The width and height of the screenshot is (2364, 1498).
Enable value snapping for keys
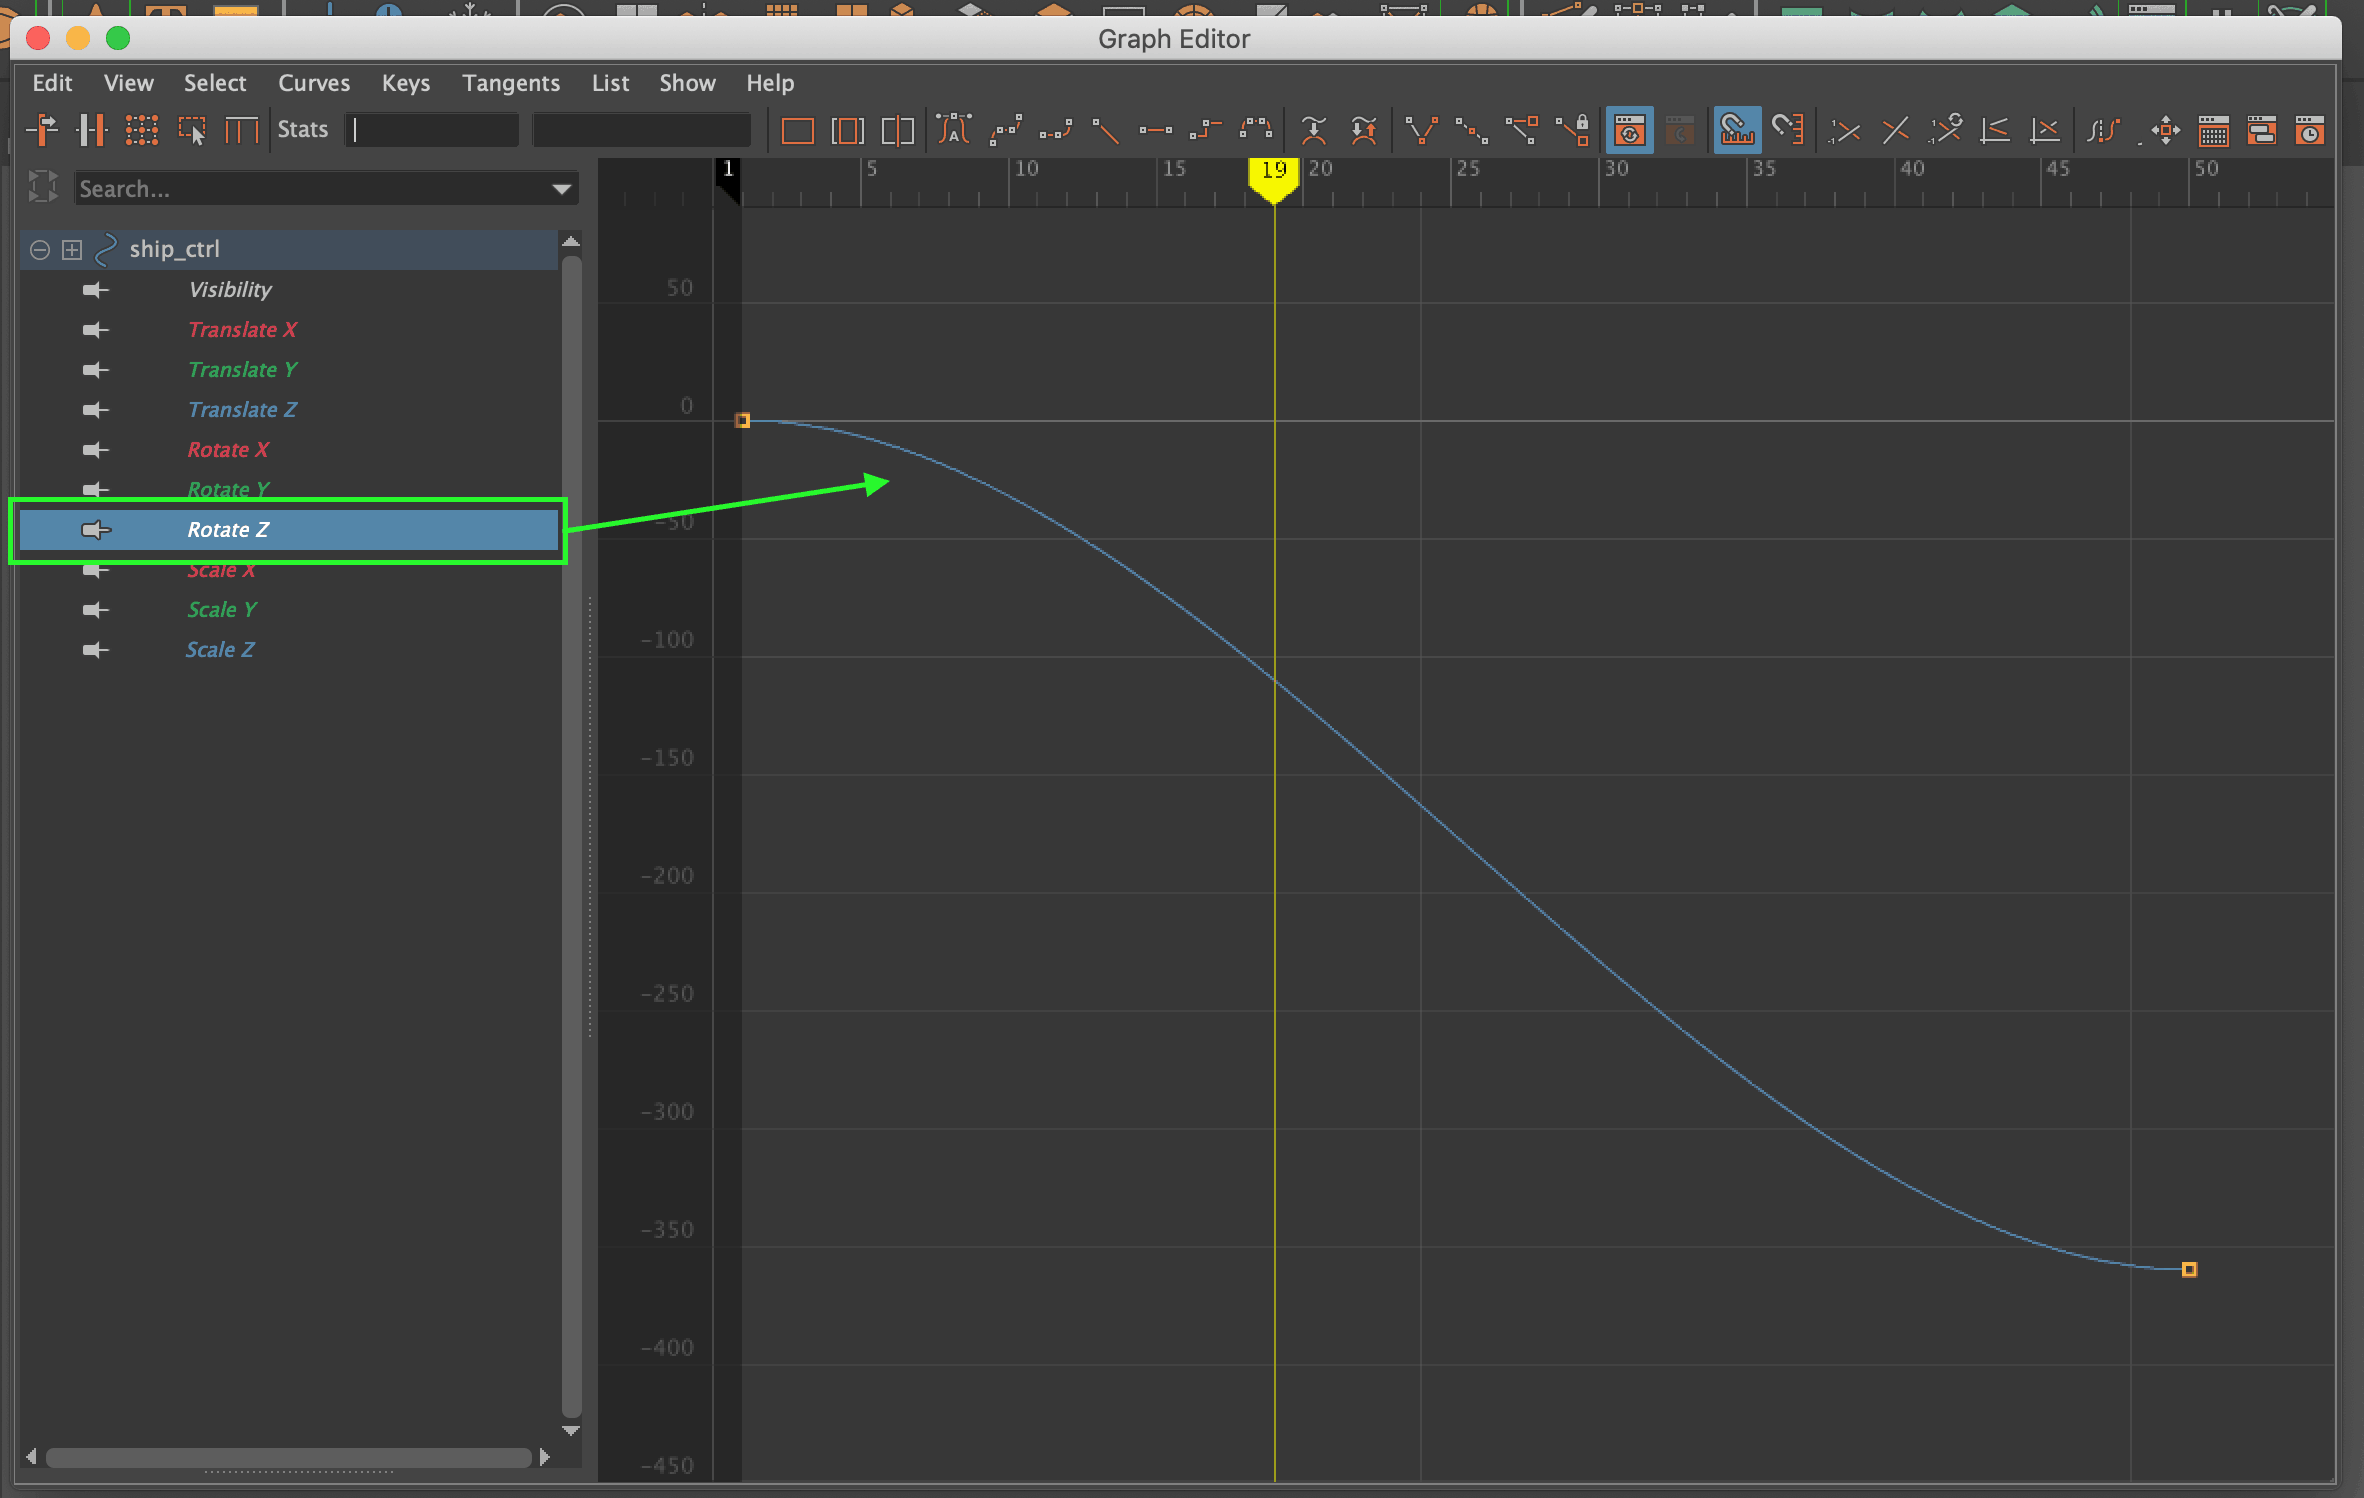tap(1790, 130)
